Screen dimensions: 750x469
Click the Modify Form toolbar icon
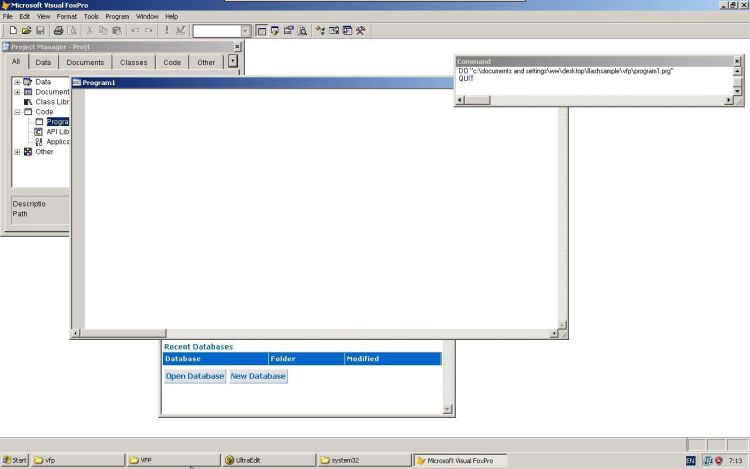click(x=180, y=31)
